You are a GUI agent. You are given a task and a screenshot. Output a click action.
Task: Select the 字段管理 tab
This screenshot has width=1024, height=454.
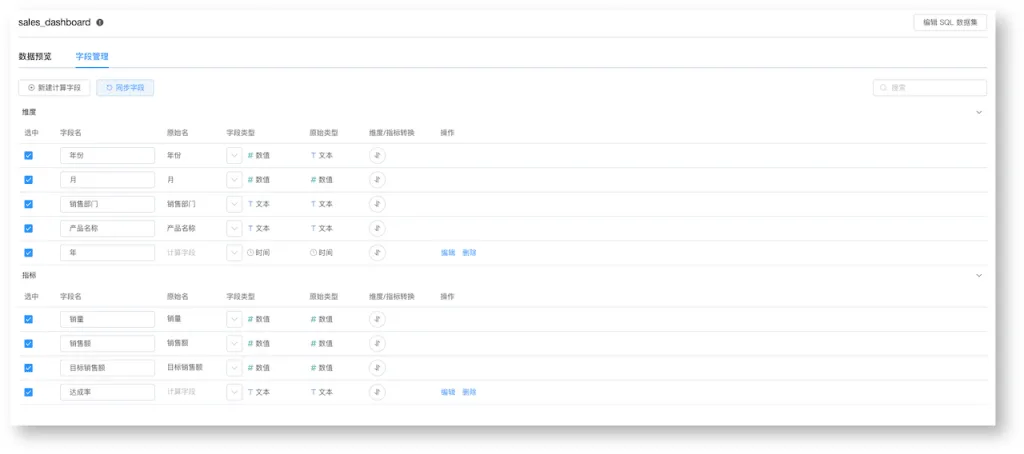(x=92, y=57)
